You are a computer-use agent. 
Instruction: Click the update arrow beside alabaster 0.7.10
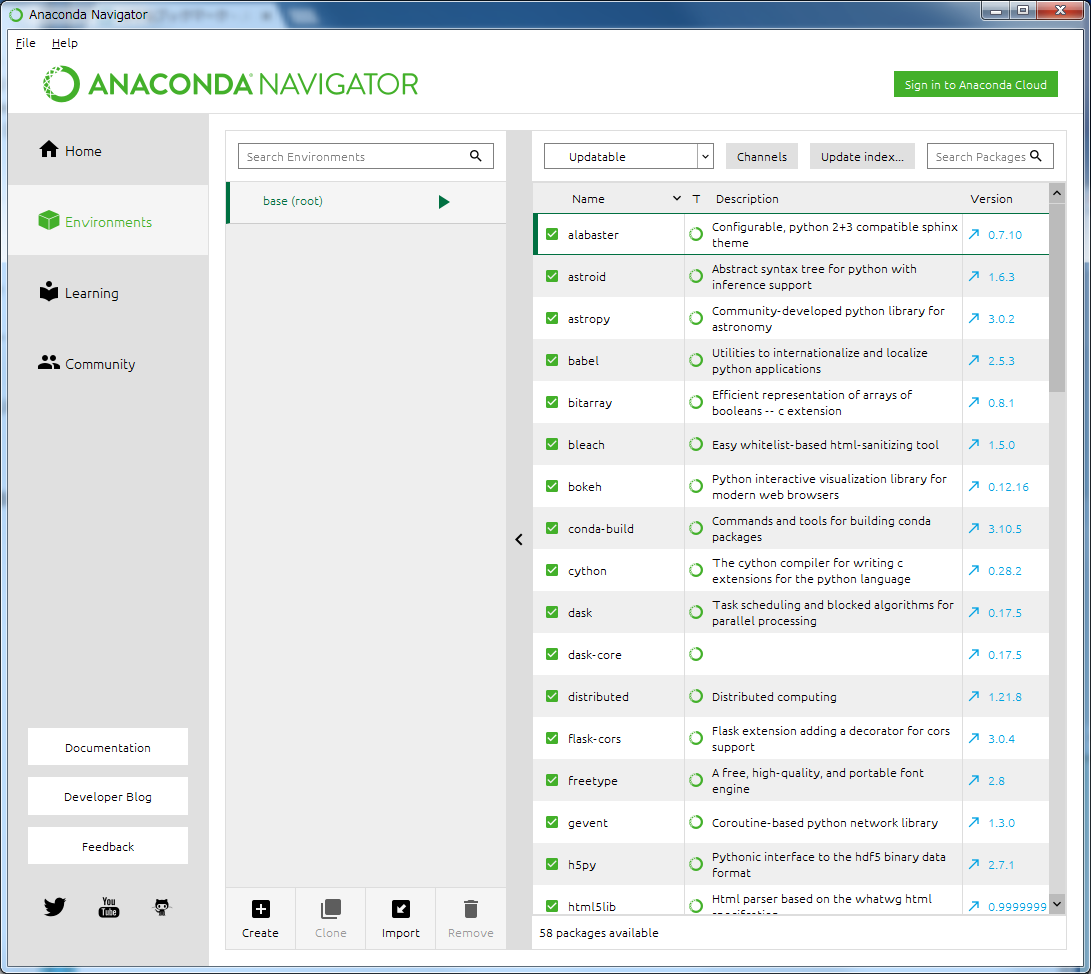(x=974, y=234)
